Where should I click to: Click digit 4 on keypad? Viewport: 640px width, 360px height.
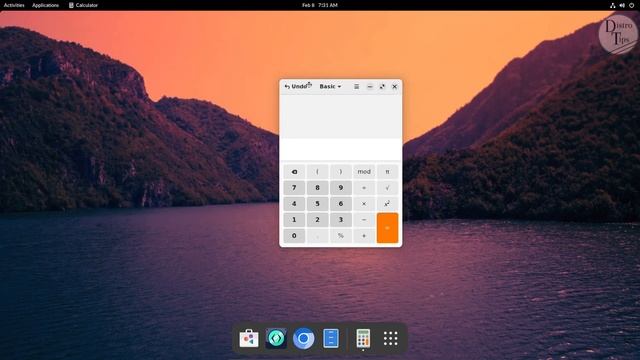(294, 204)
